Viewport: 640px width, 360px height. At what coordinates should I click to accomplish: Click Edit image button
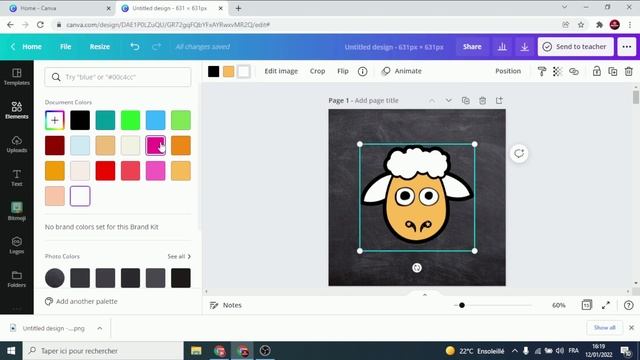tap(281, 71)
